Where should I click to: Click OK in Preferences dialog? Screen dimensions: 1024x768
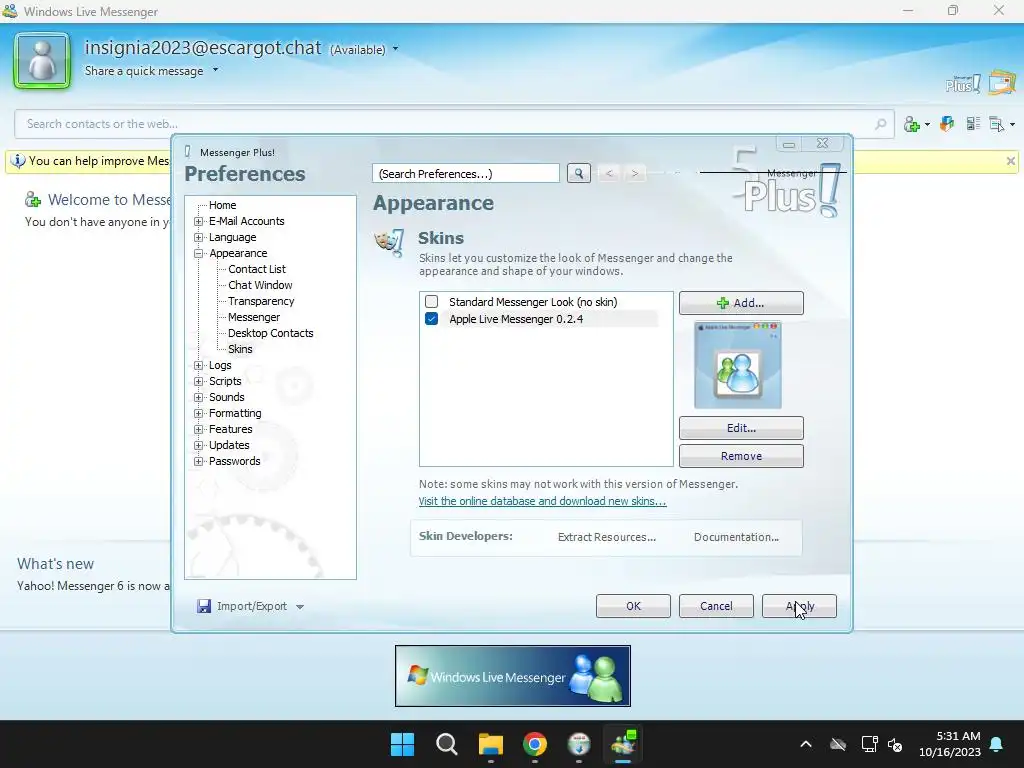click(x=633, y=606)
